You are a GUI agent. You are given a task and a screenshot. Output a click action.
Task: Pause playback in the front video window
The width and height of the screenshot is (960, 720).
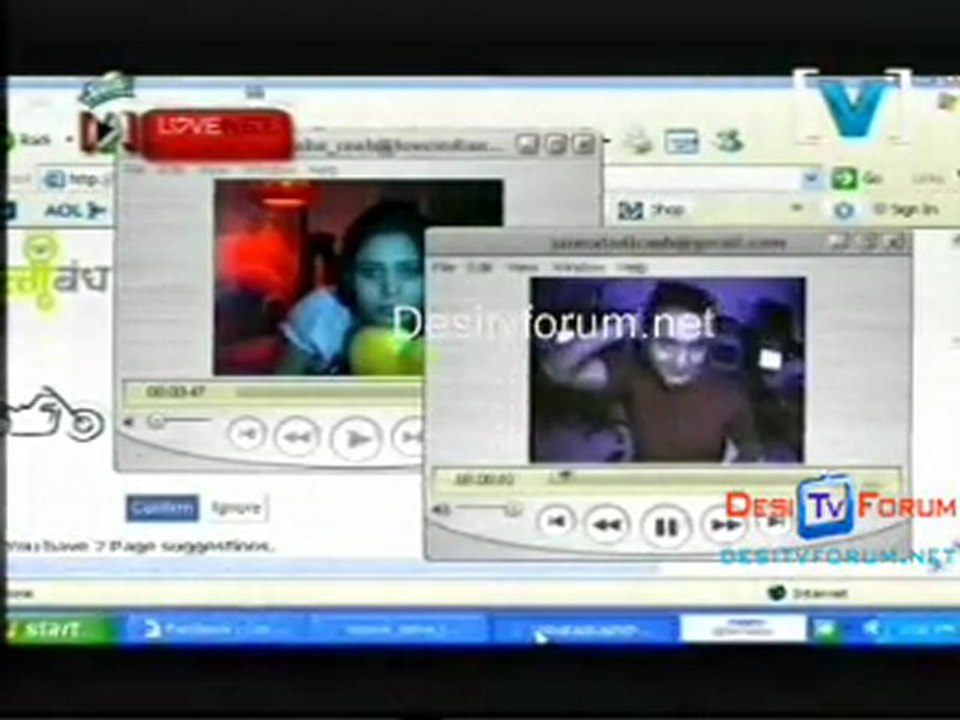(666, 526)
